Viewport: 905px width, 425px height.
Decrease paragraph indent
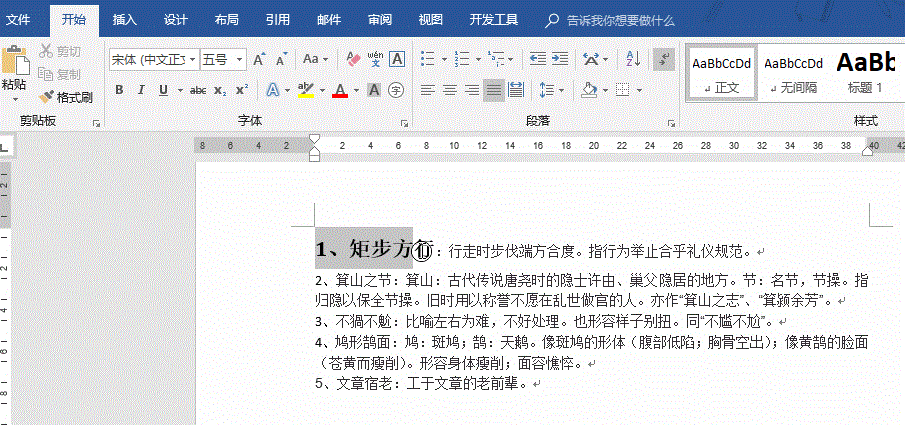click(538, 59)
